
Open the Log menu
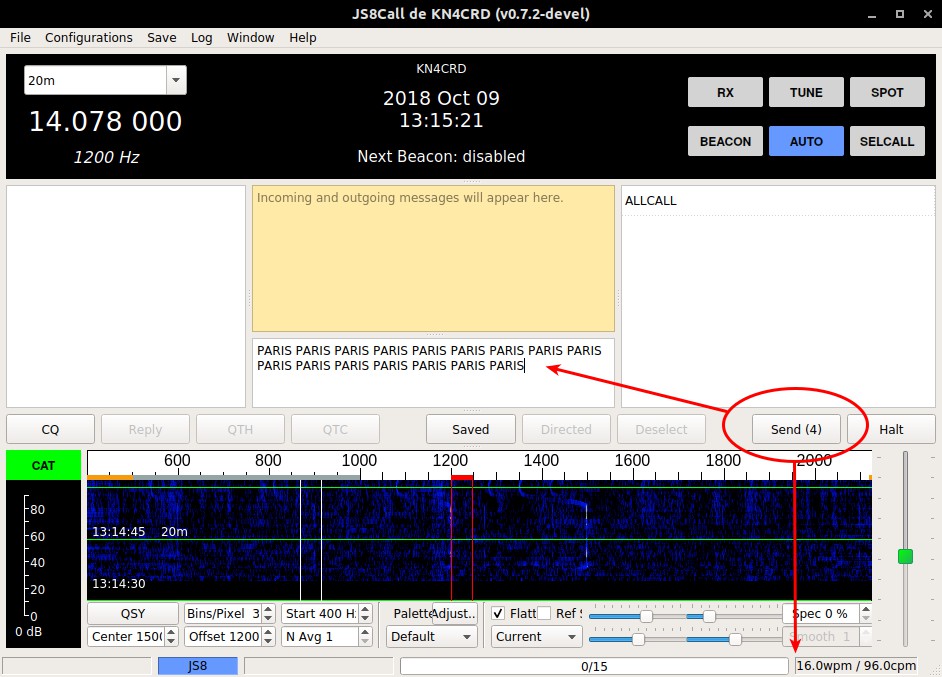(201, 37)
